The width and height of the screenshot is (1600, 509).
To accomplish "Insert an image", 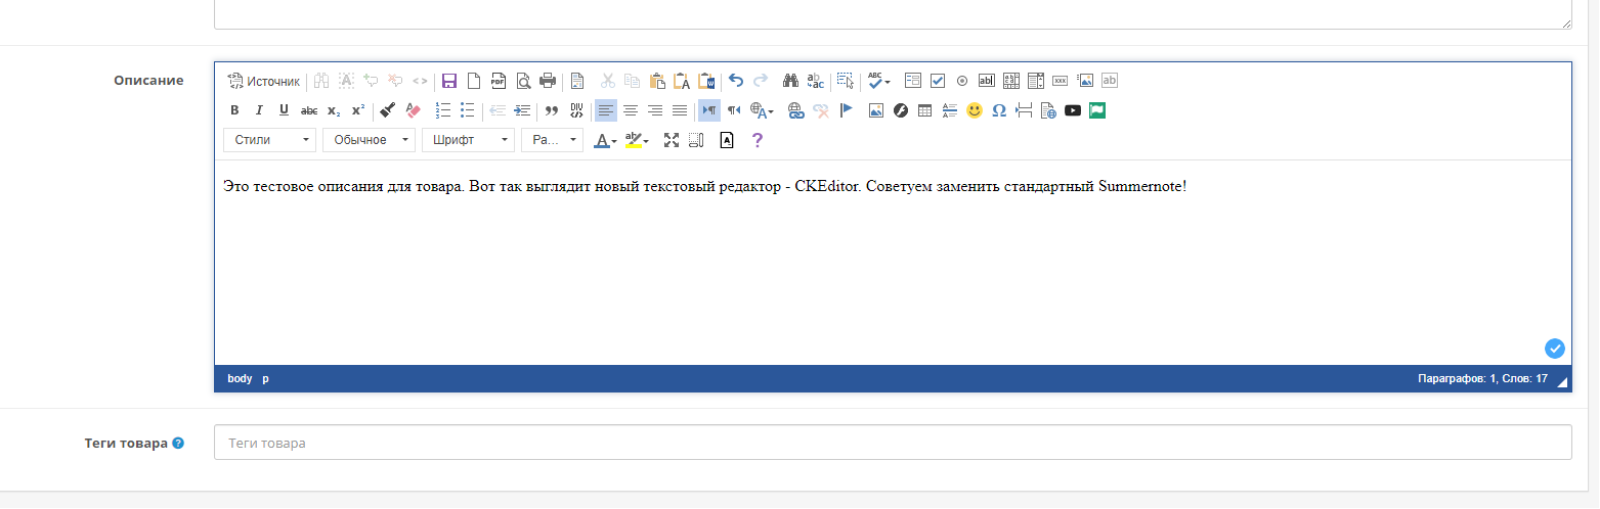I will point(876,111).
